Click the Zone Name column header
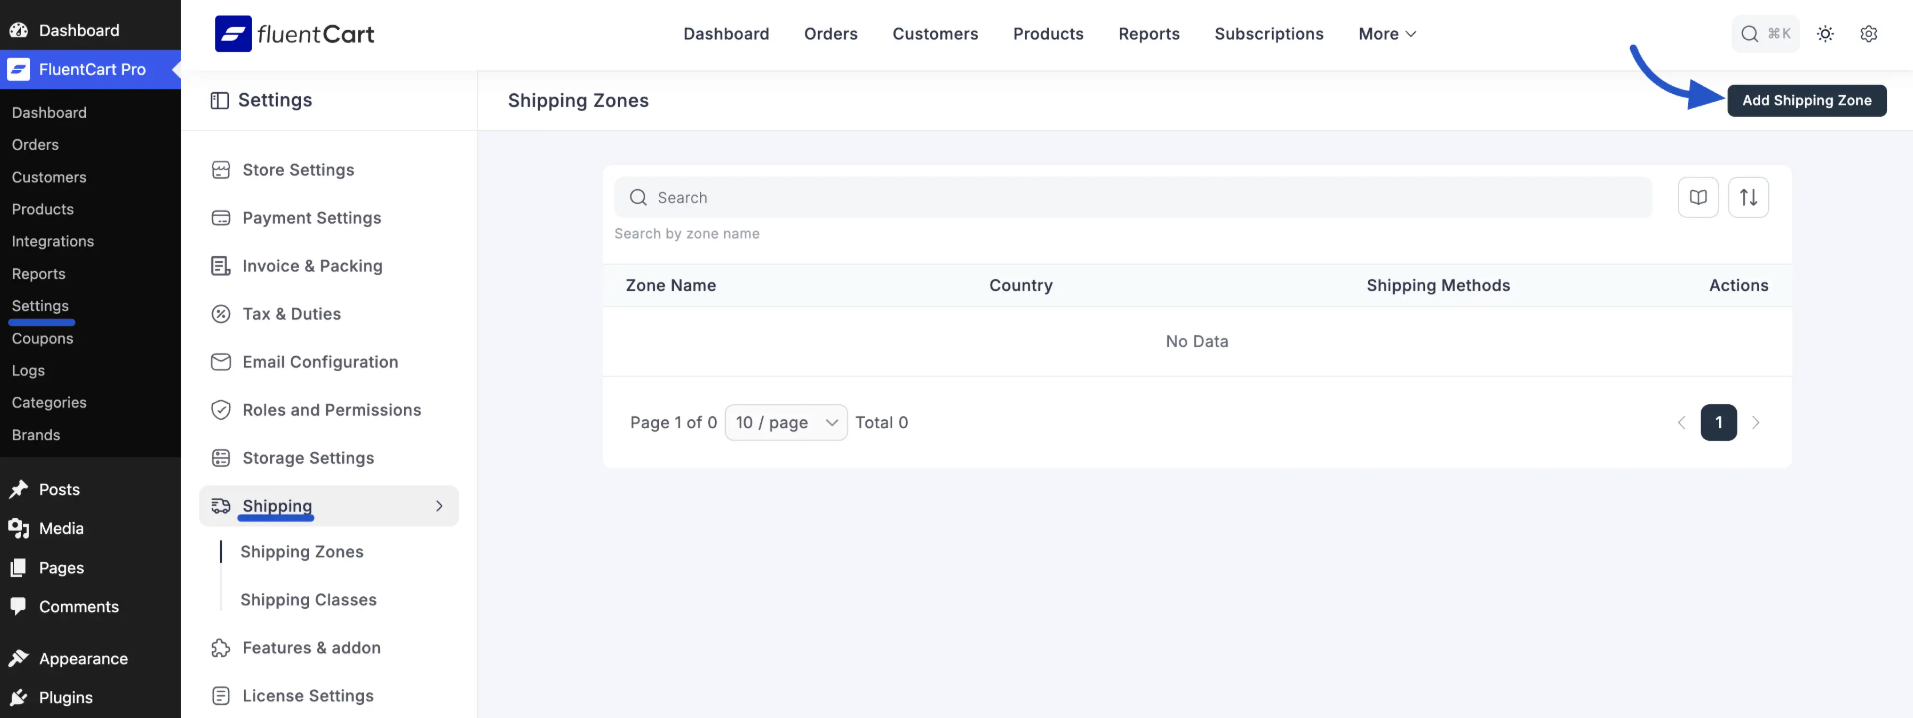Screen dimensions: 1913x718 [x=671, y=285]
